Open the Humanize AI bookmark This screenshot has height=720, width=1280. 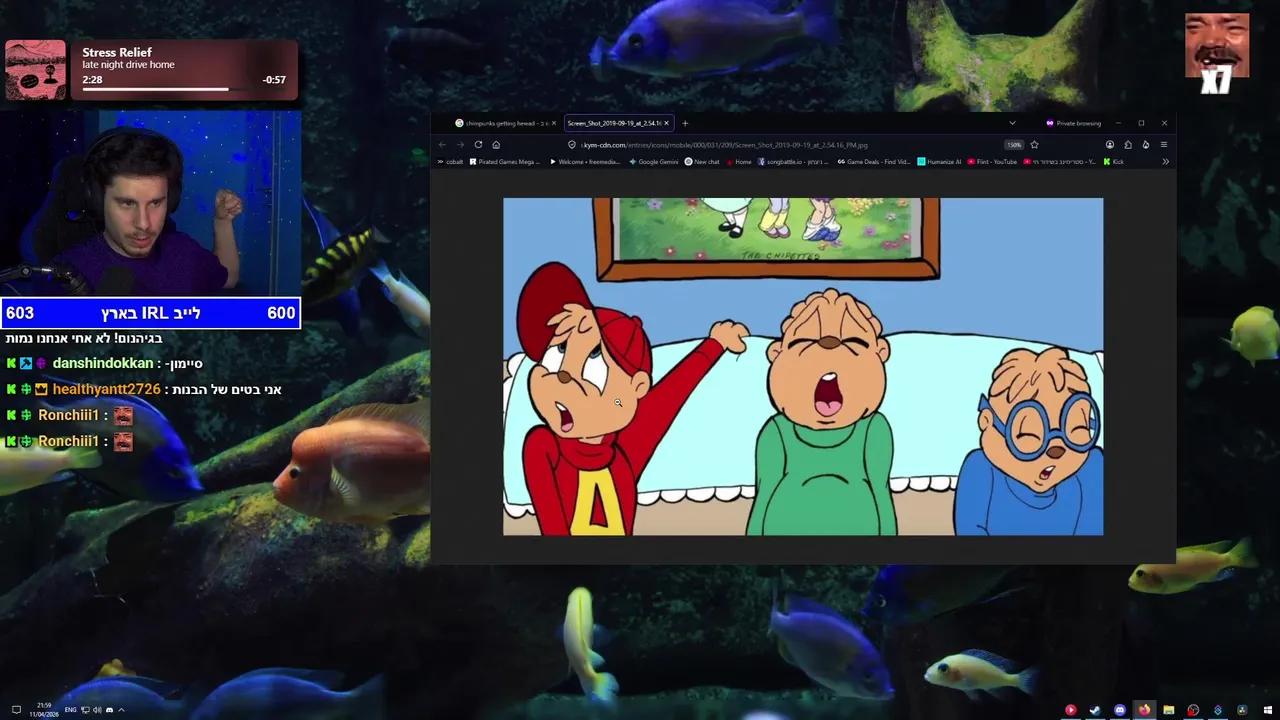click(x=939, y=162)
